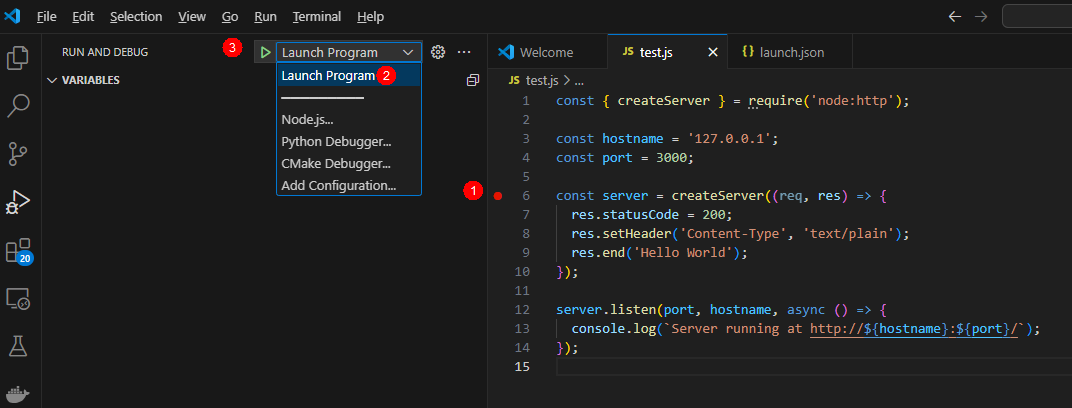Open the Search view icon
The height and width of the screenshot is (408, 1072).
[18, 105]
